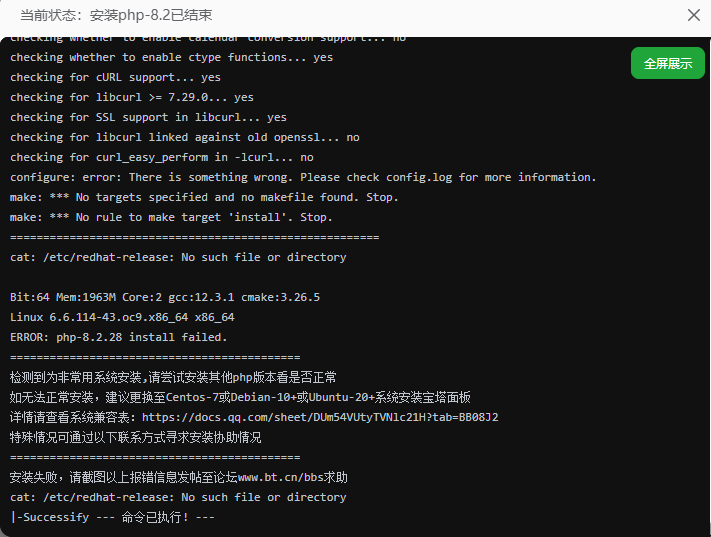The height and width of the screenshot is (537, 711).
Task: Click the old openssl linkage check line
Action: tap(184, 137)
